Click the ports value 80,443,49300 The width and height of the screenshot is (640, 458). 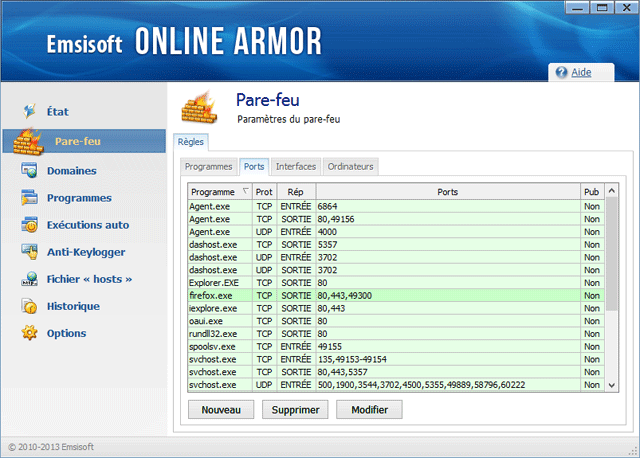pyautogui.click(x=344, y=296)
